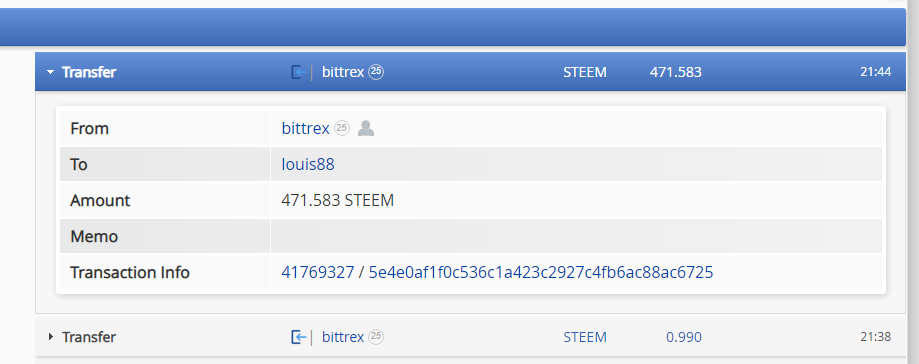Open louis88 account link
919x364 pixels.
click(x=308, y=164)
